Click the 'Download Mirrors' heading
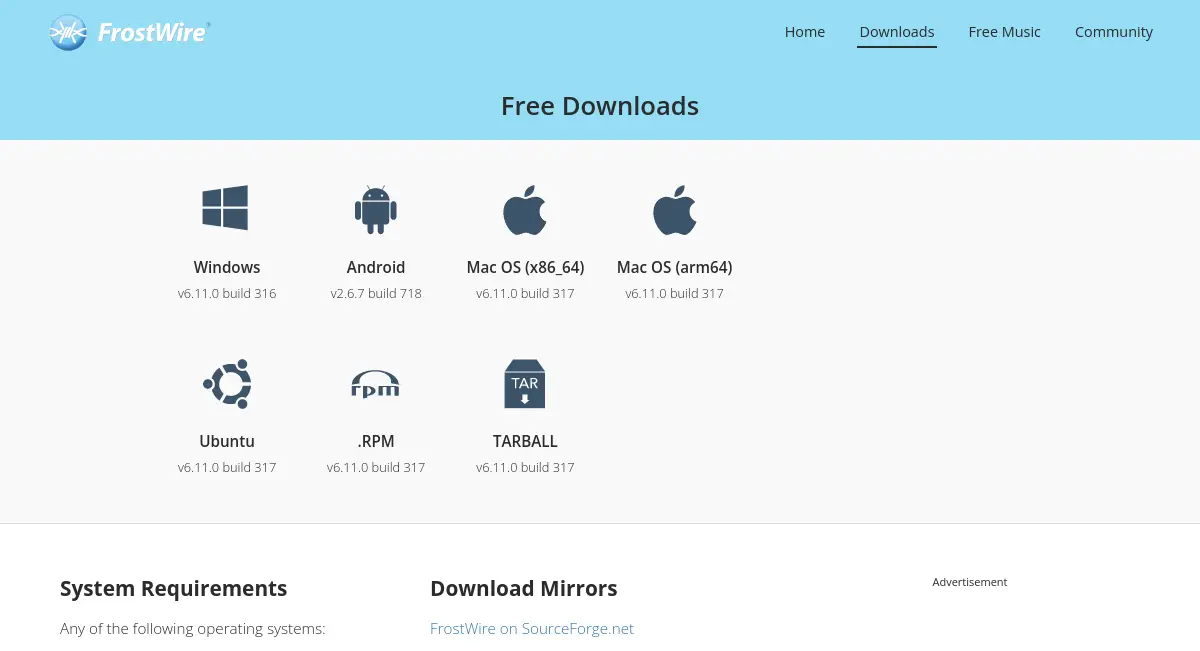 point(524,588)
